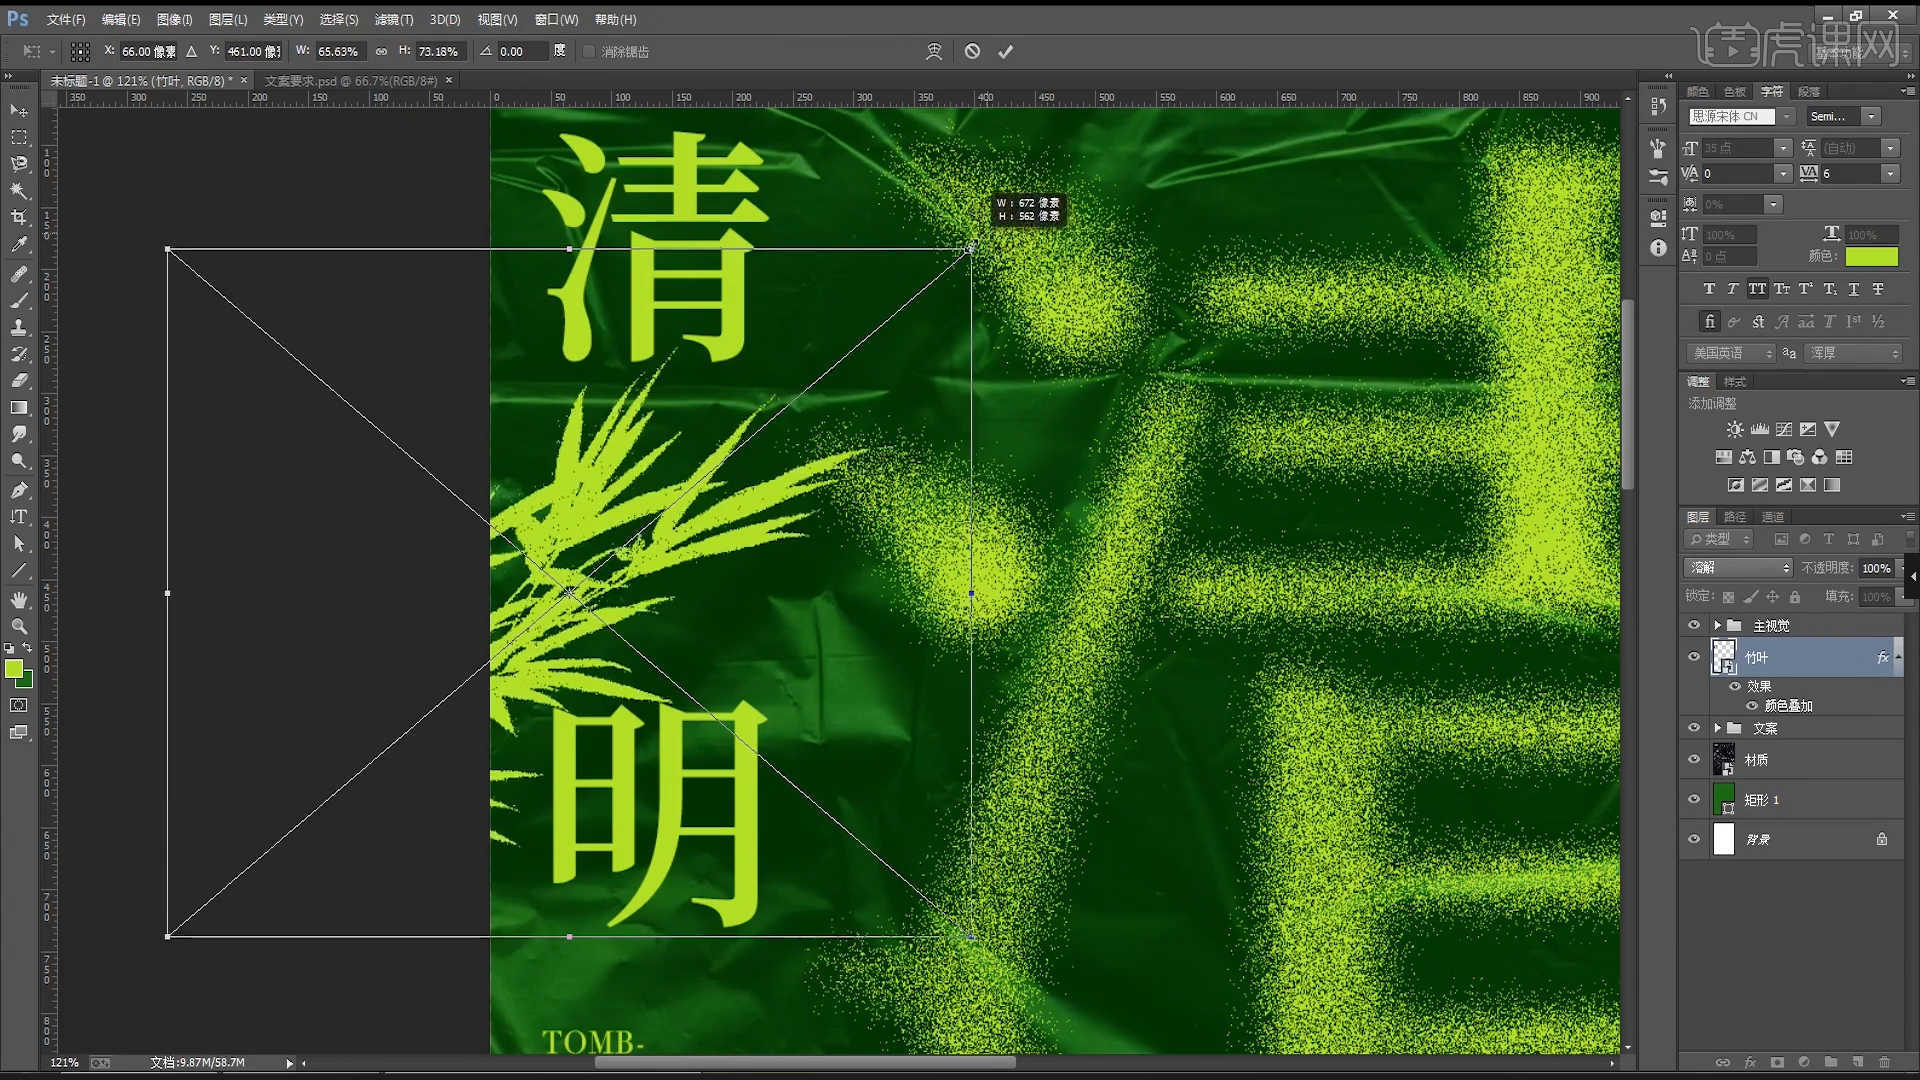Expand the 文案 layer group
This screenshot has width=1920, height=1080.
click(x=1717, y=728)
